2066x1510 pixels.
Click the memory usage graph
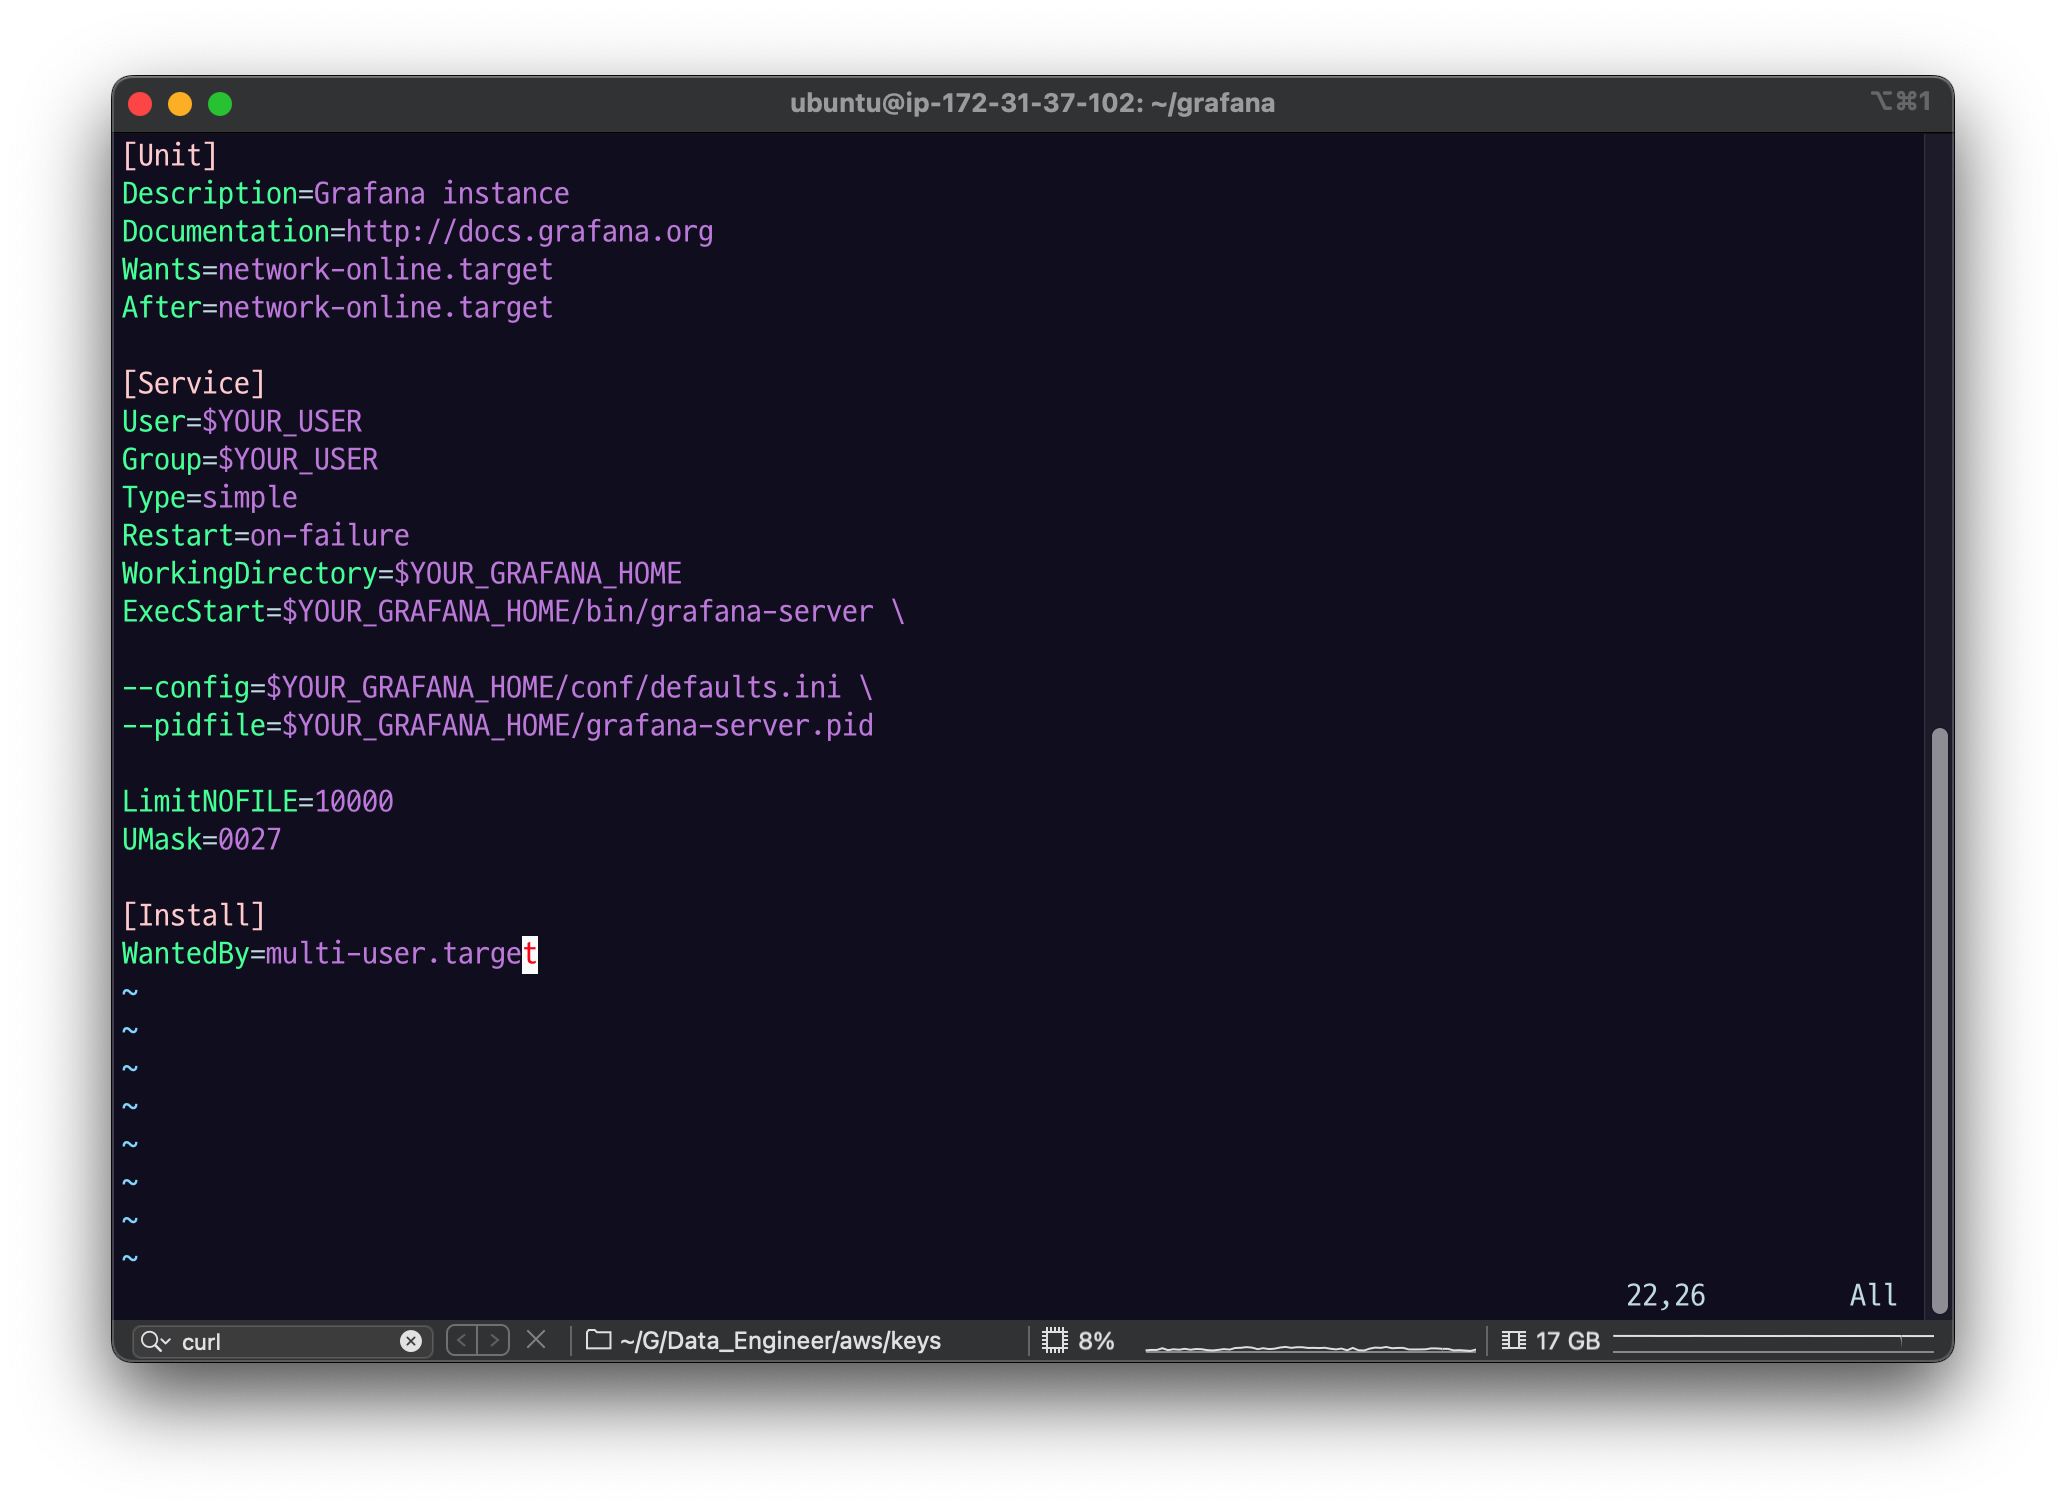point(1772,1342)
